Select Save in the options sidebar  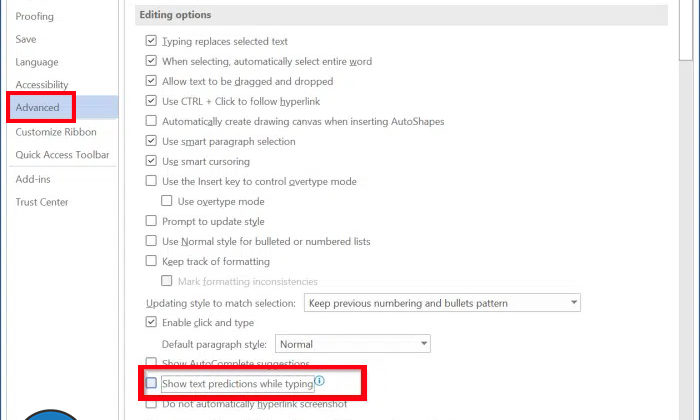(26, 39)
